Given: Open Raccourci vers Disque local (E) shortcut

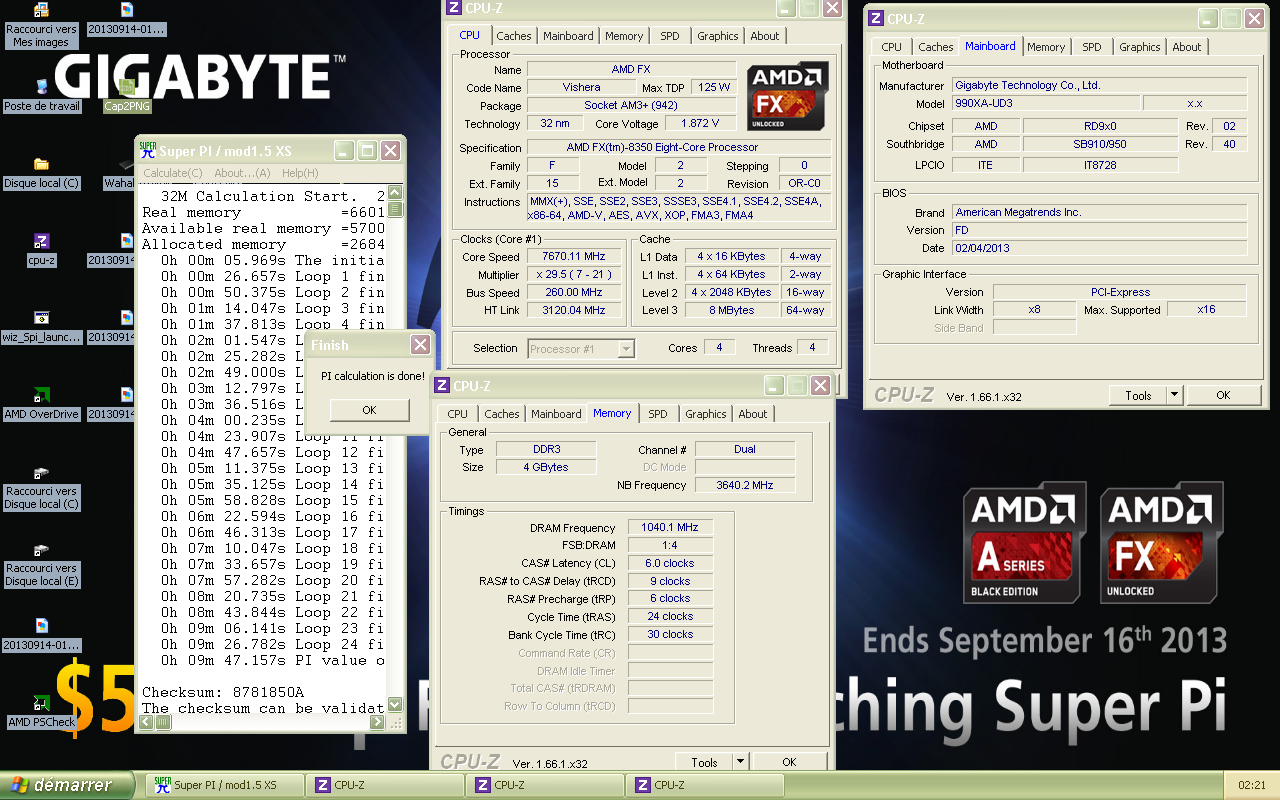Looking at the screenshot, I should [41, 566].
